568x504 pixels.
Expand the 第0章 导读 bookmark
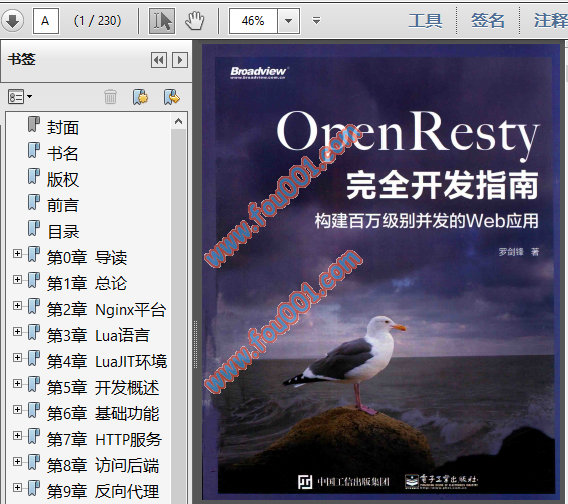(x=17, y=254)
